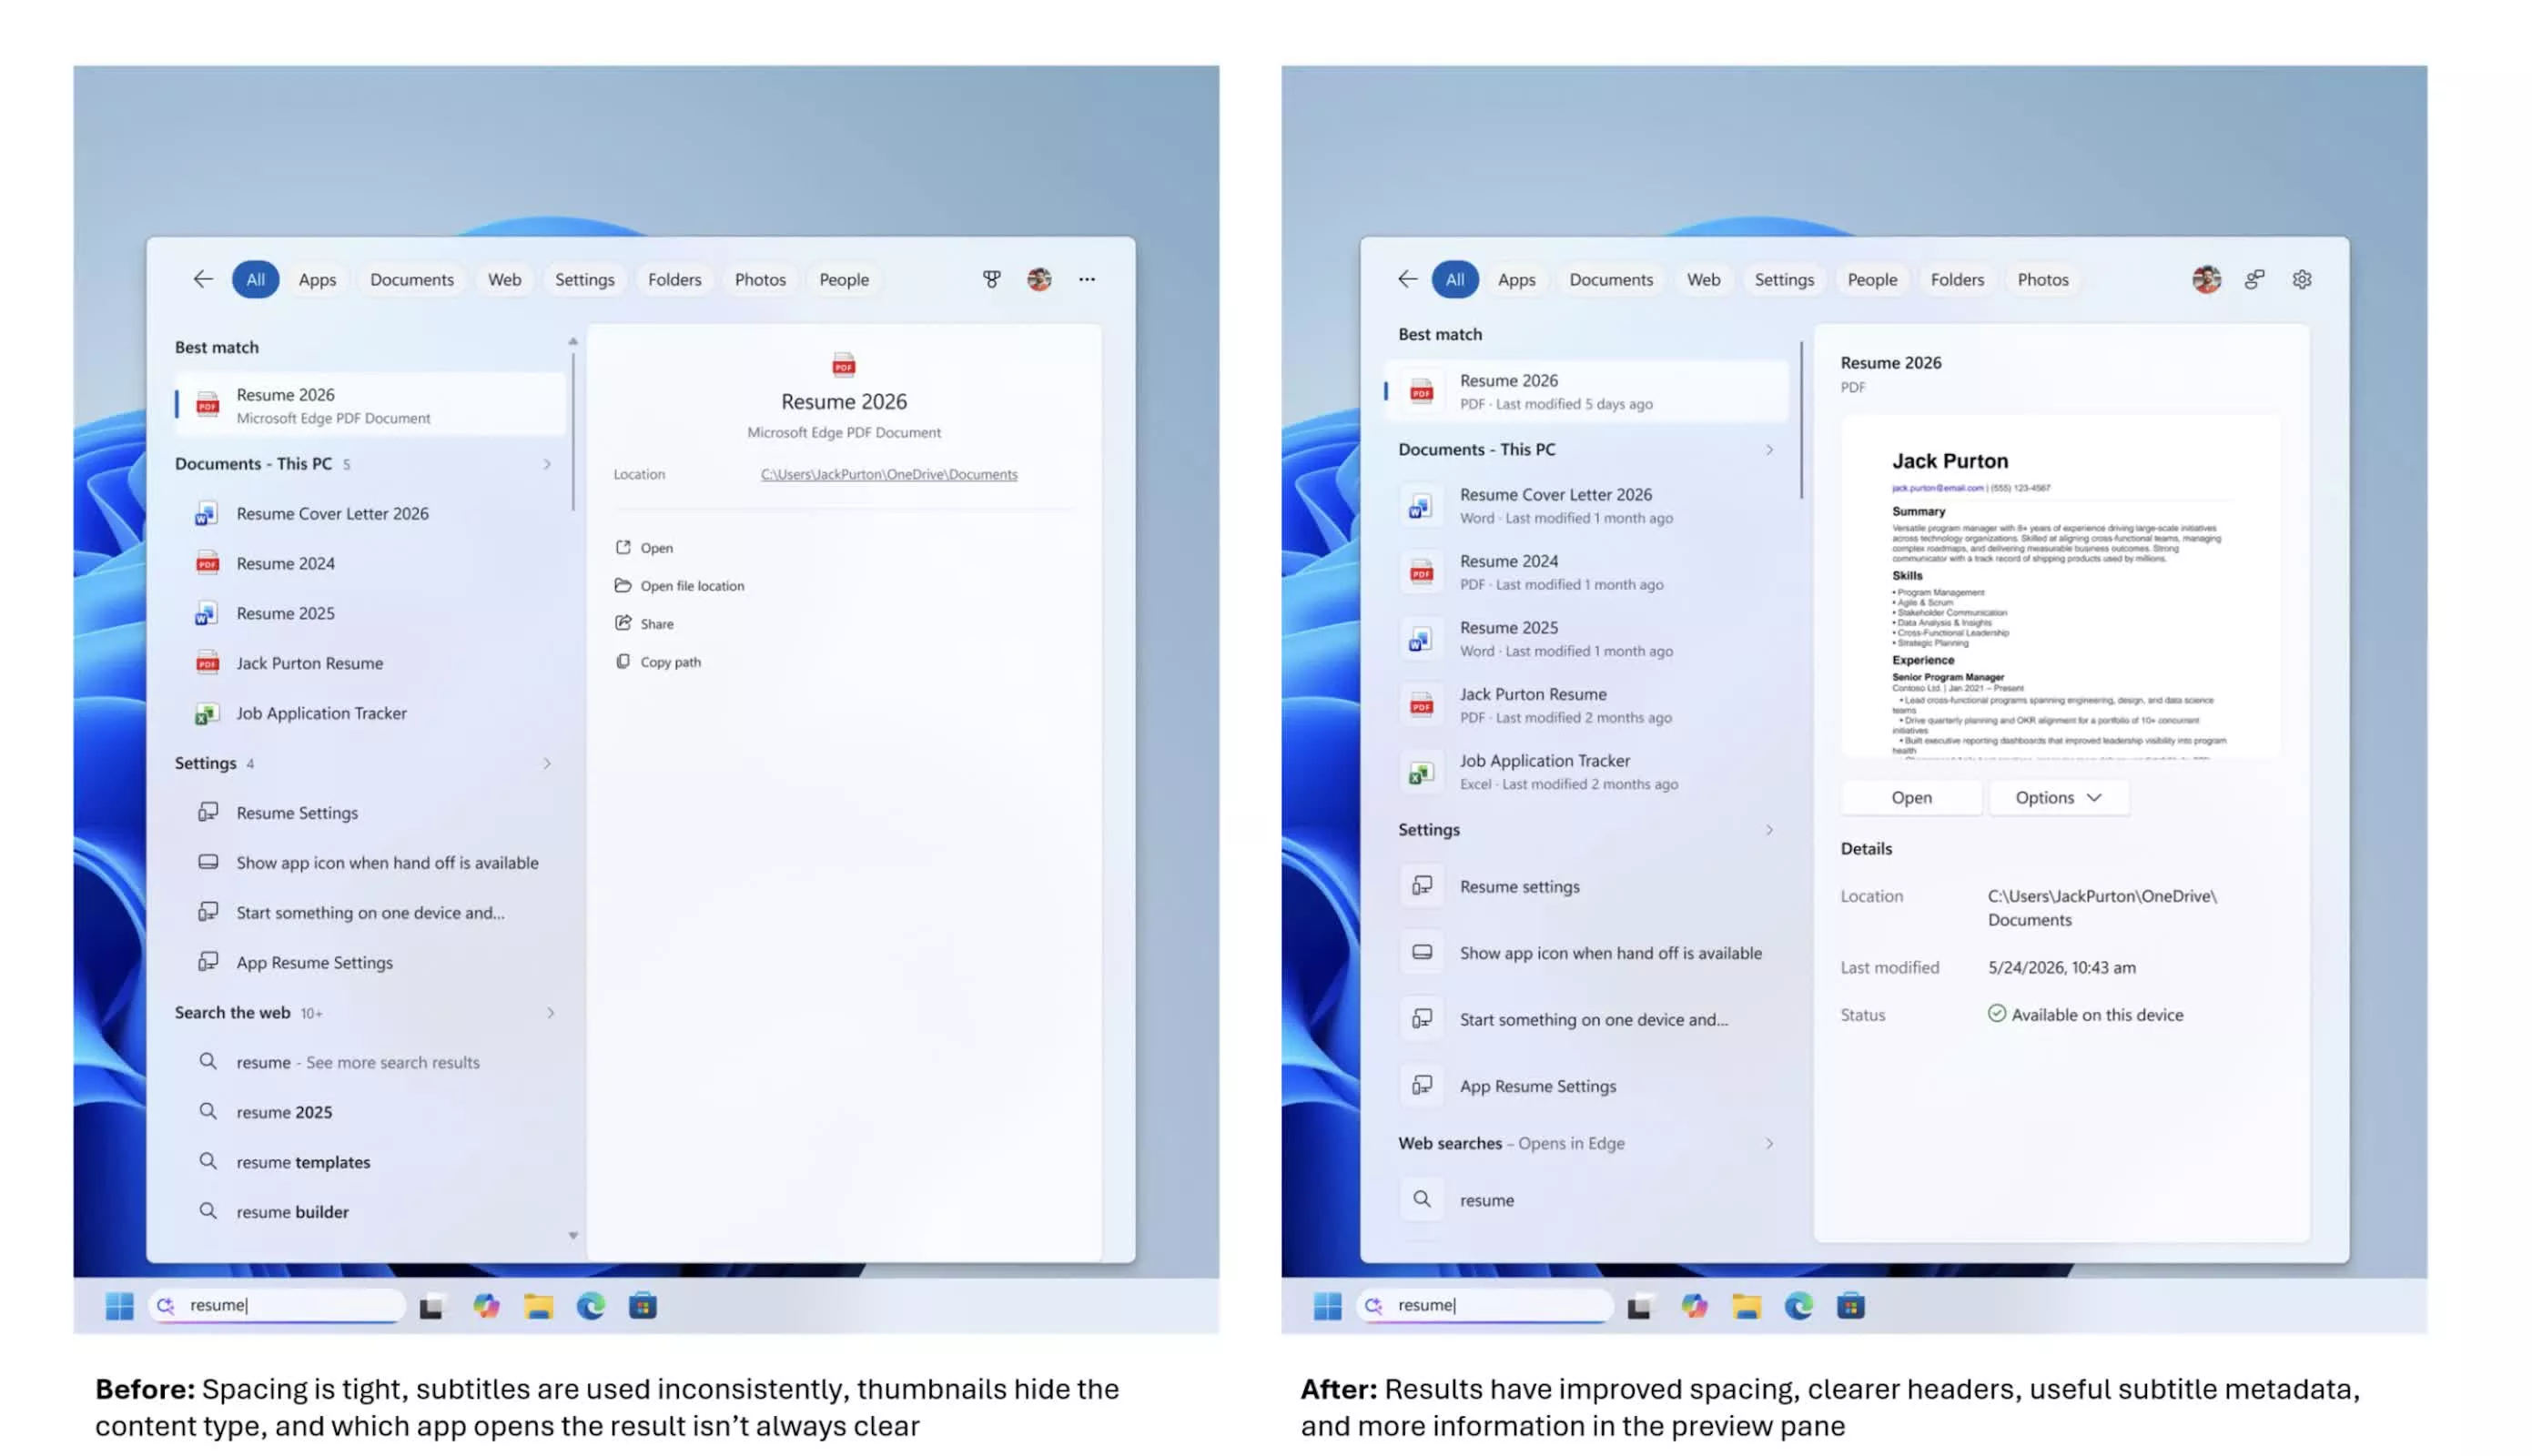Open the rewards trophy icon in Before panel

pyautogui.click(x=991, y=279)
